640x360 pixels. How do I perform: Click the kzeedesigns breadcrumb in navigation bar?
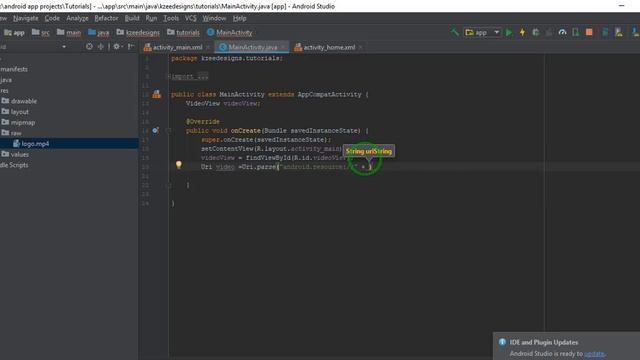click(x=138, y=32)
